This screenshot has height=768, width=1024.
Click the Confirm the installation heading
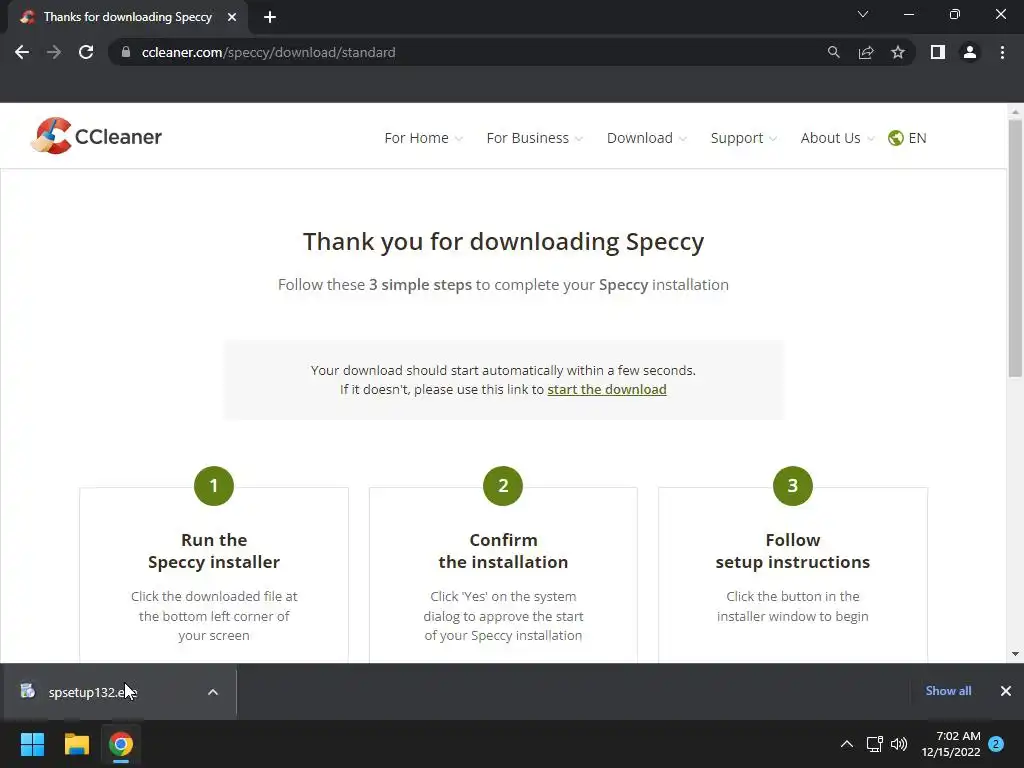503,551
